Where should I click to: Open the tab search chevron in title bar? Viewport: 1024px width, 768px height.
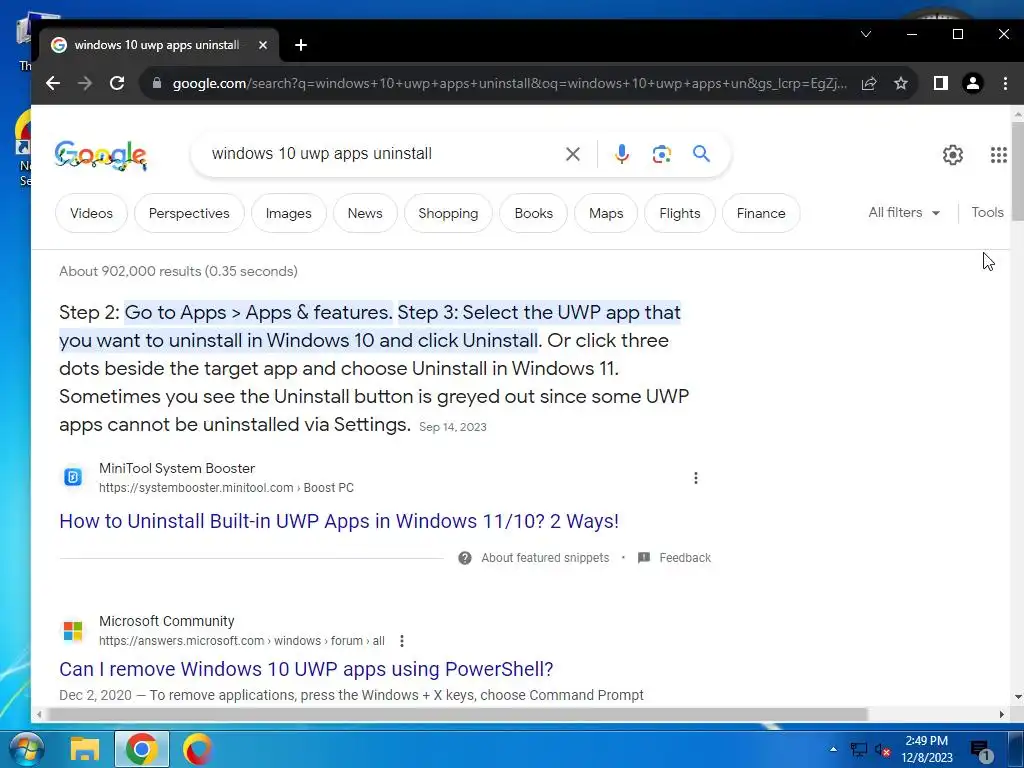tap(866, 34)
